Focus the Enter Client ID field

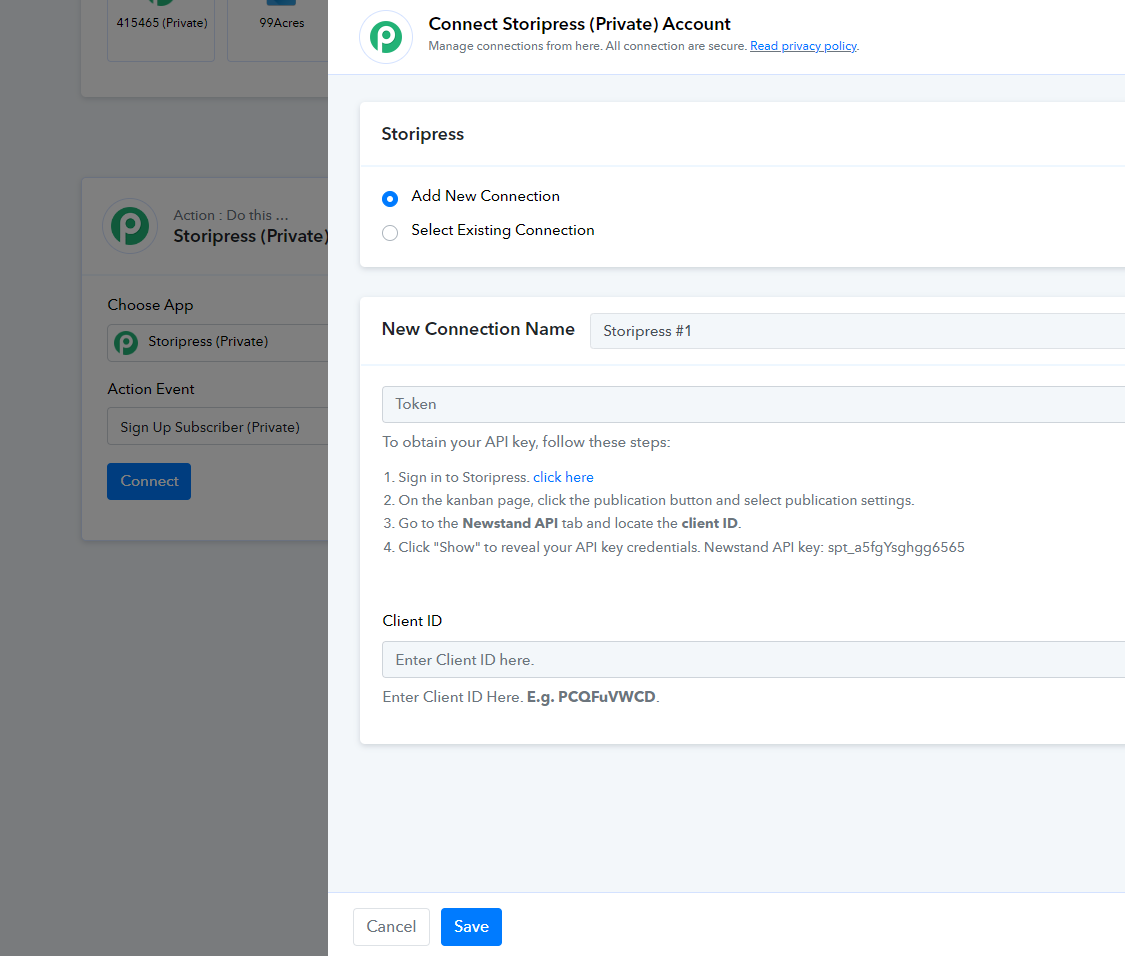[x=753, y=660]
